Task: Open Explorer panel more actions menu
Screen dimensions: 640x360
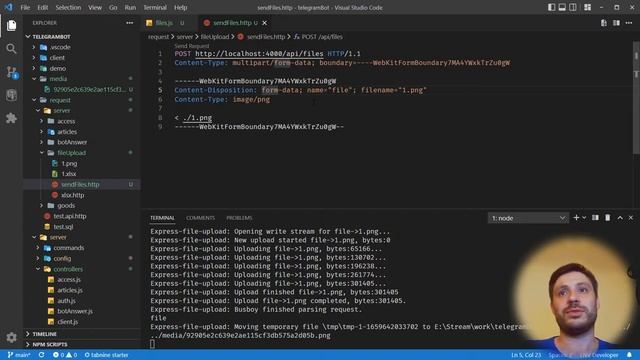Action: click(x=129, y=23)
